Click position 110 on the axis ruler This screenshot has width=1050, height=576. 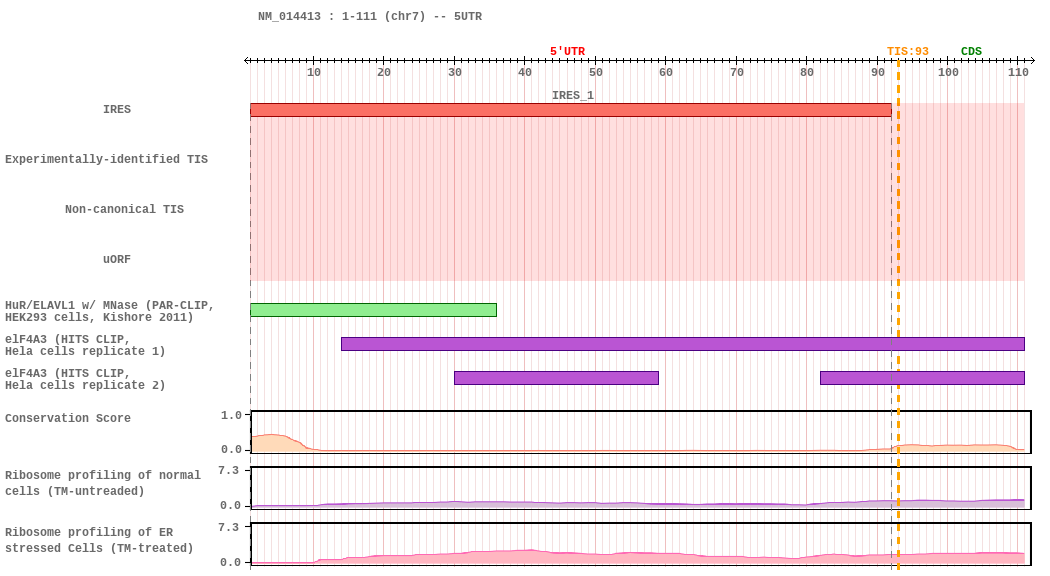(x=1018, y=72)
